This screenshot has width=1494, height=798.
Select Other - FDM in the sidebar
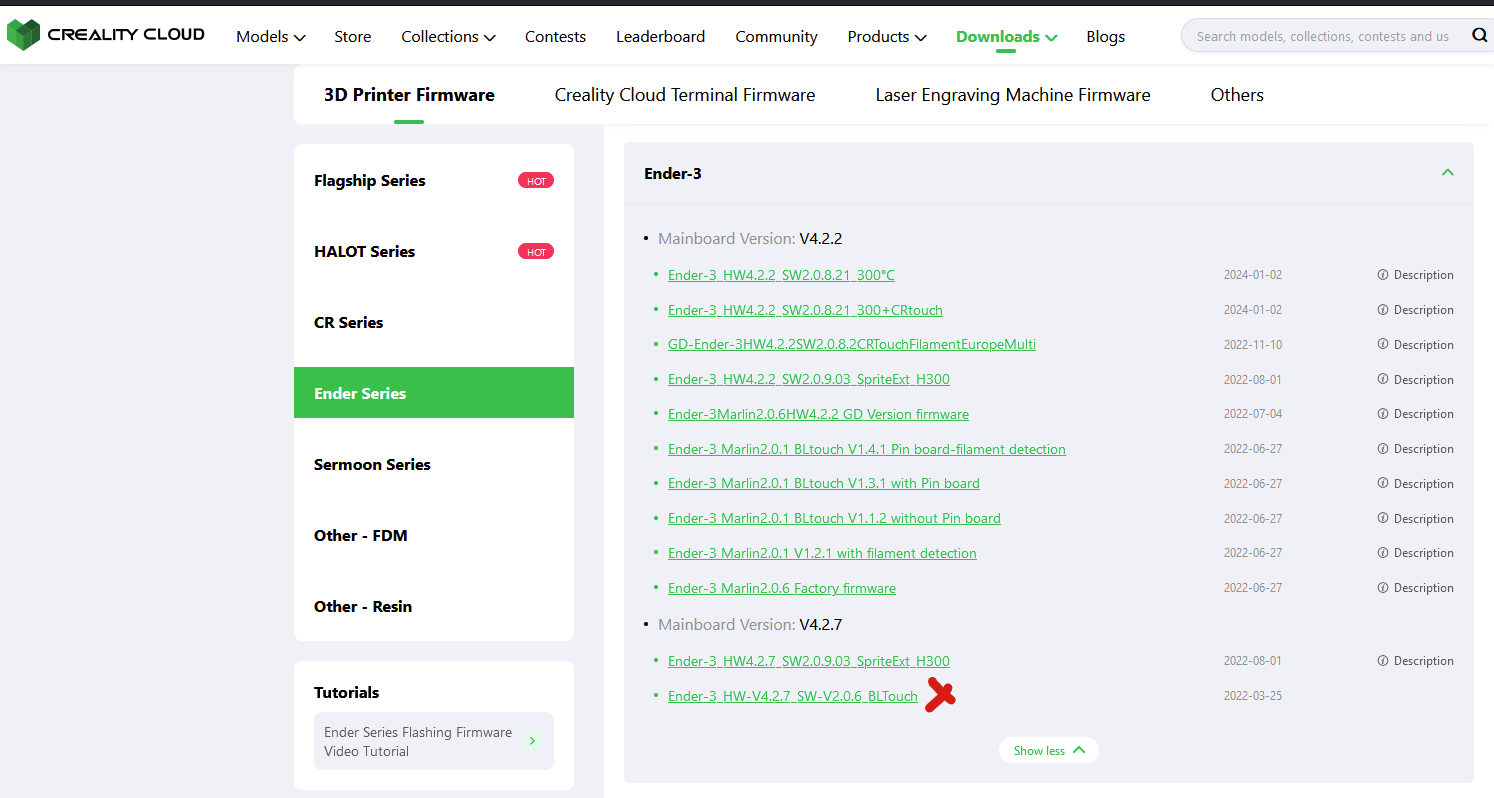click(434, 536)
